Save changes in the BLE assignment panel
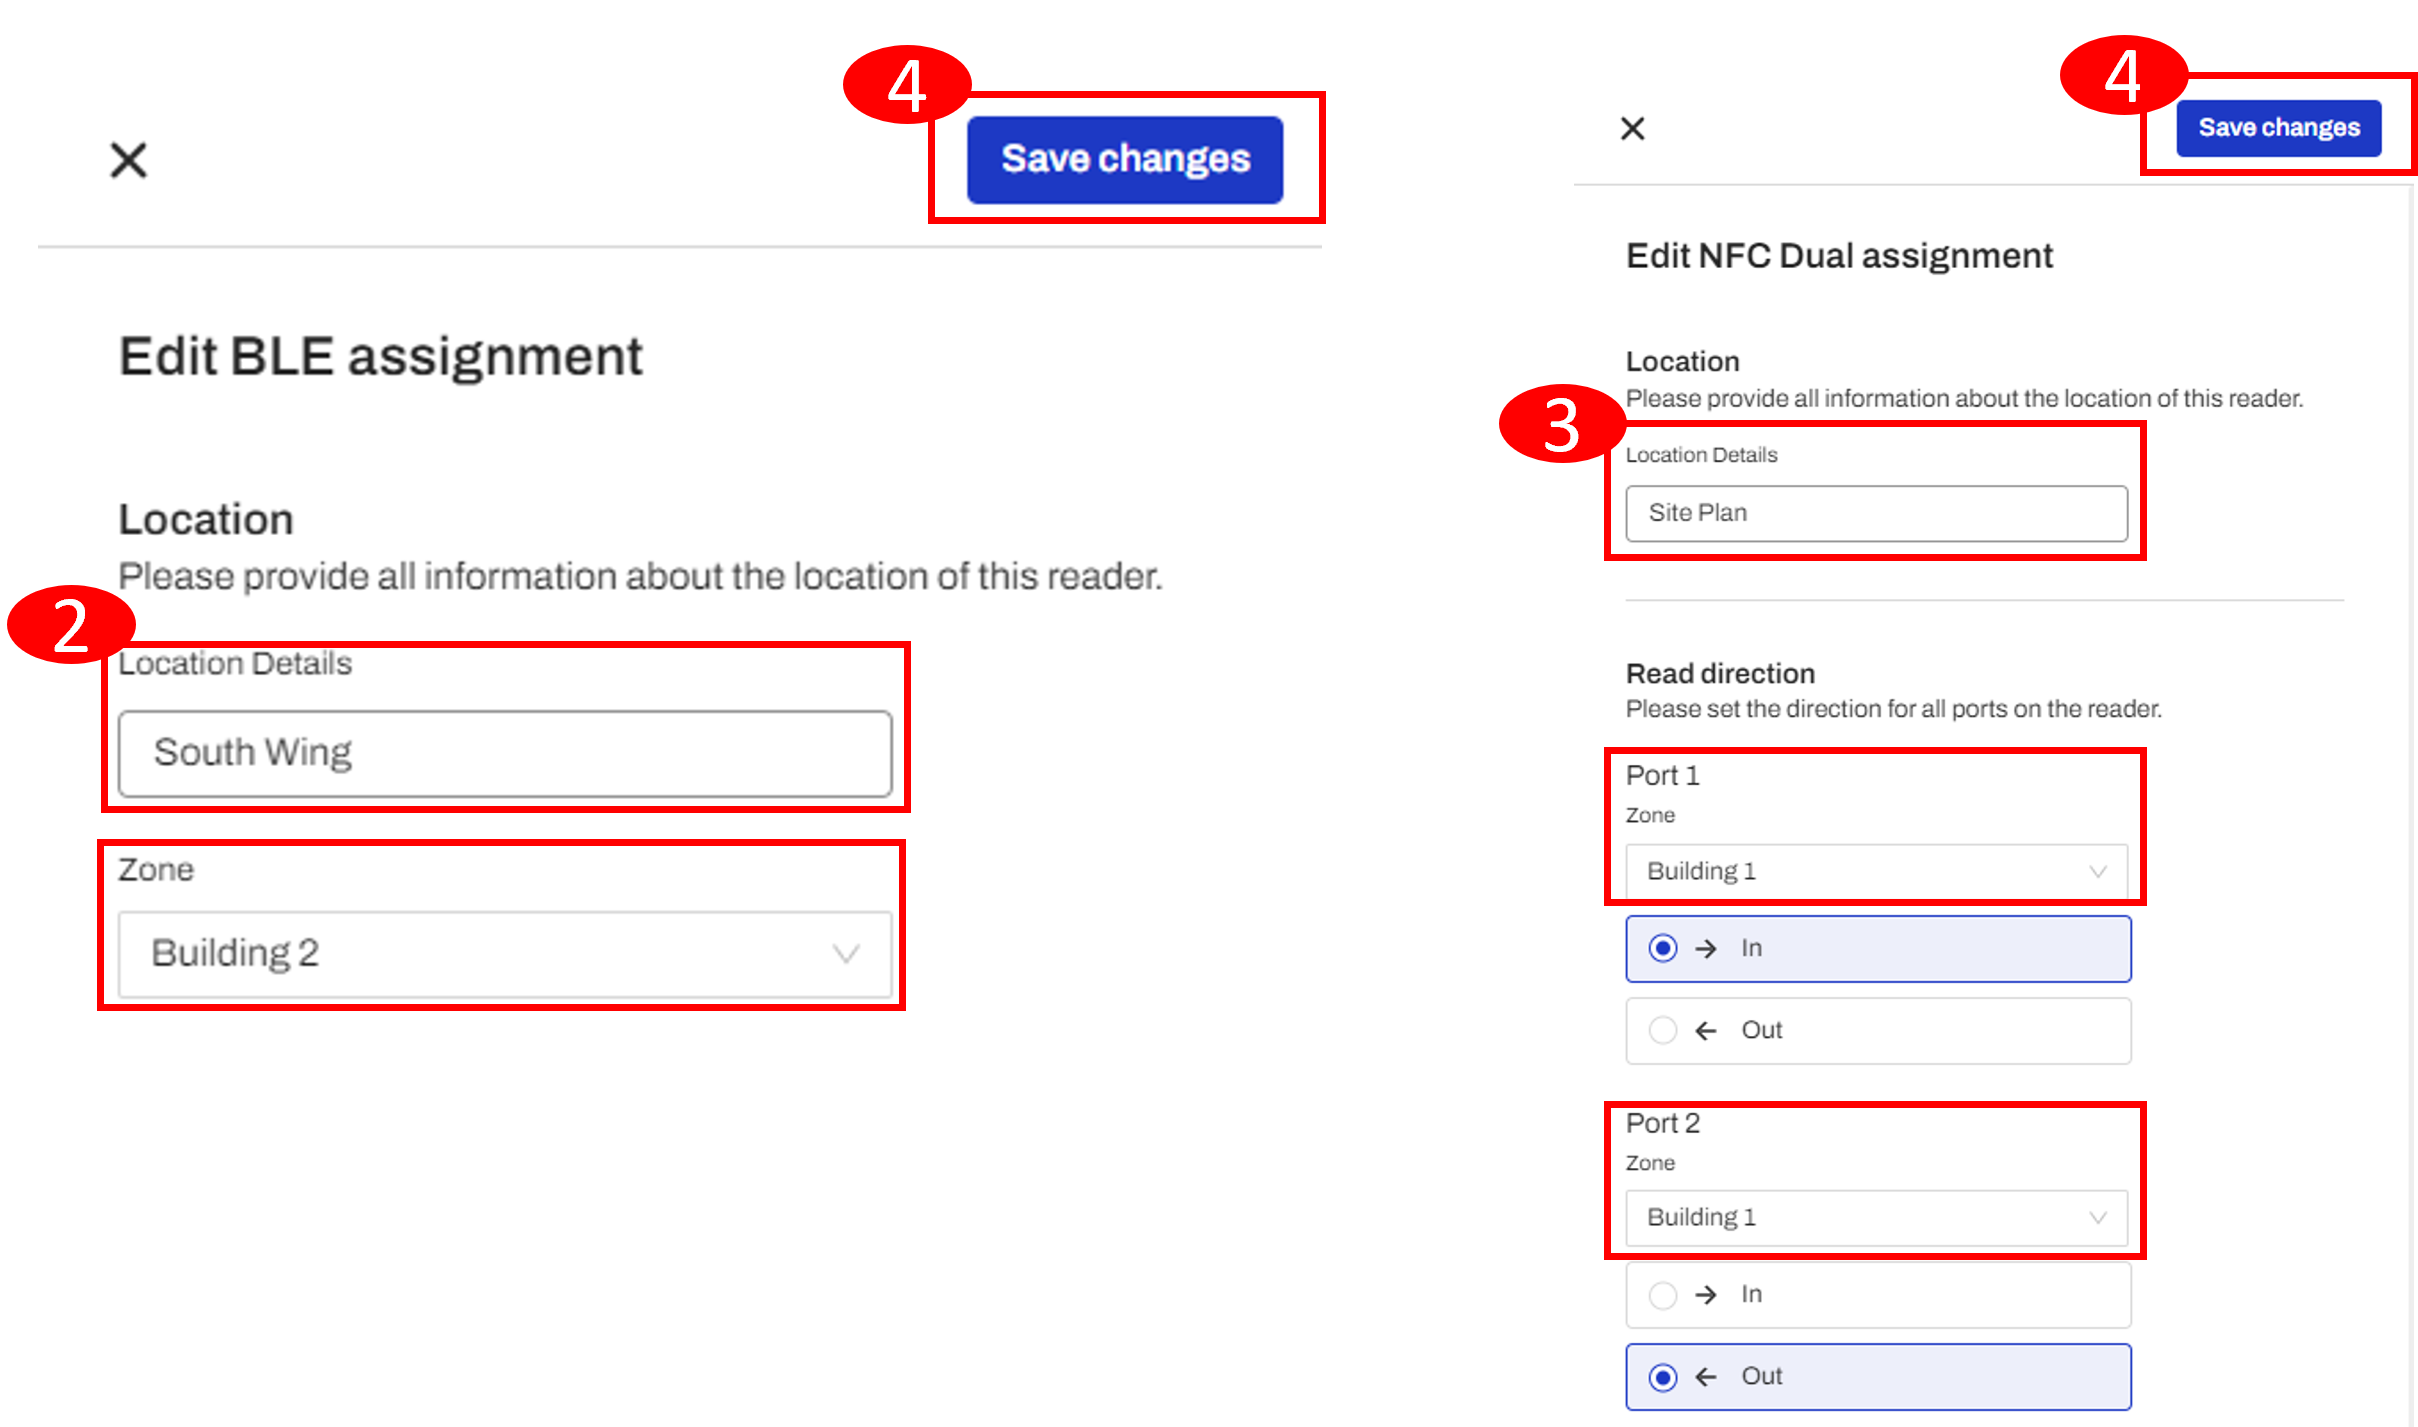This screenshot has width=2418, height=1427. pyautogui.click(x=1124, y=160)
